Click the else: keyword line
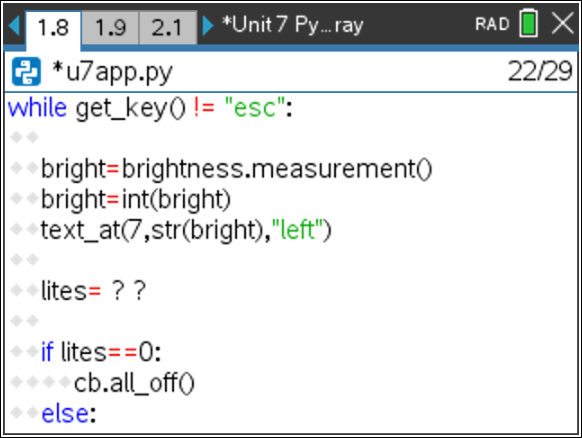This screenshot has height=438, width=582. coord(69,414)
